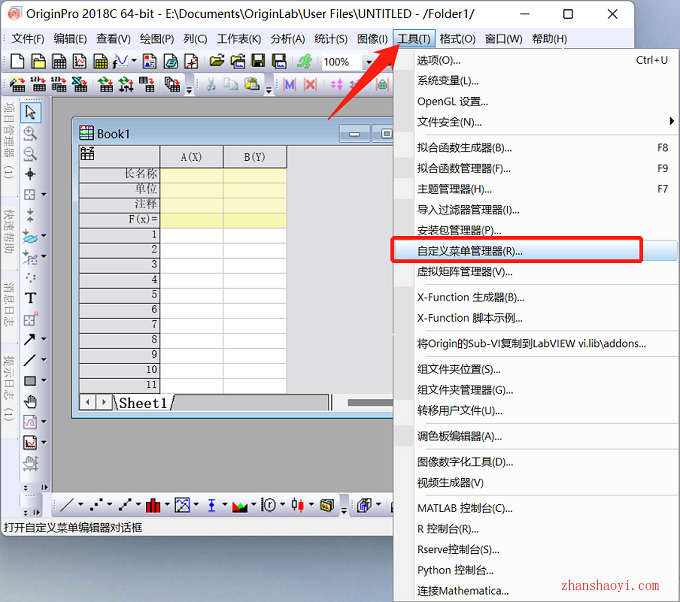680x602 pixels.
Task: Open the 文件(F) menu
Action: [x=28, y=39]
